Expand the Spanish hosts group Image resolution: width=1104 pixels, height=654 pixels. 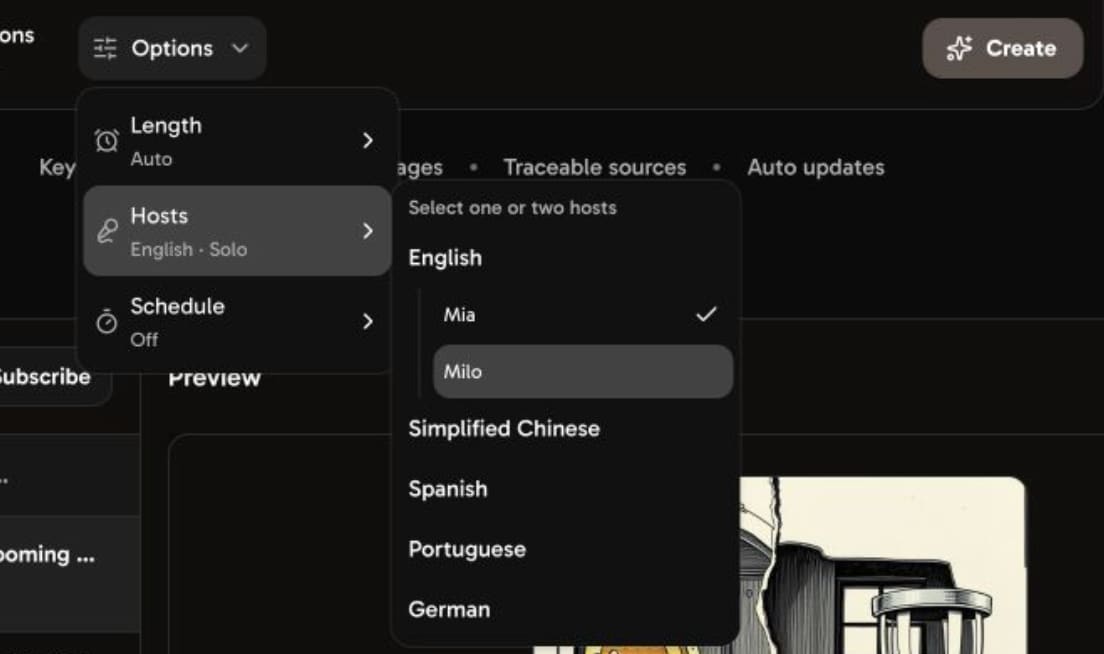point(448,489)
